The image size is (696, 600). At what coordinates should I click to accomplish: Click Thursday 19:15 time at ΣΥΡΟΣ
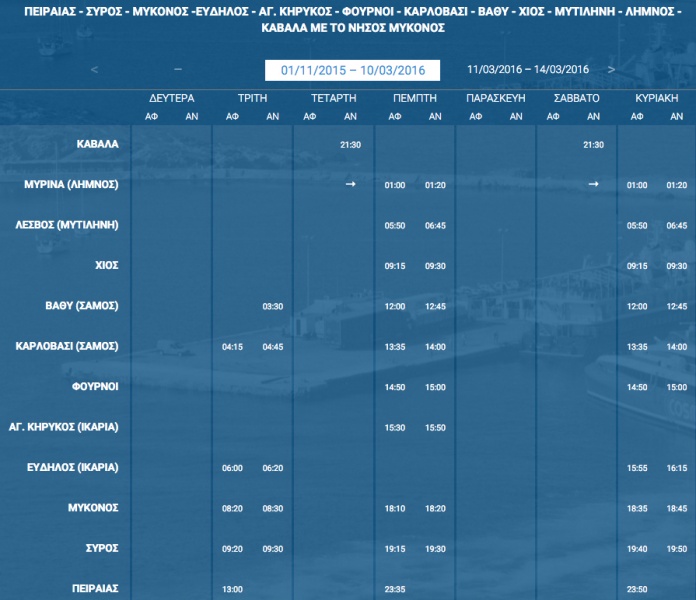[395, 549]
